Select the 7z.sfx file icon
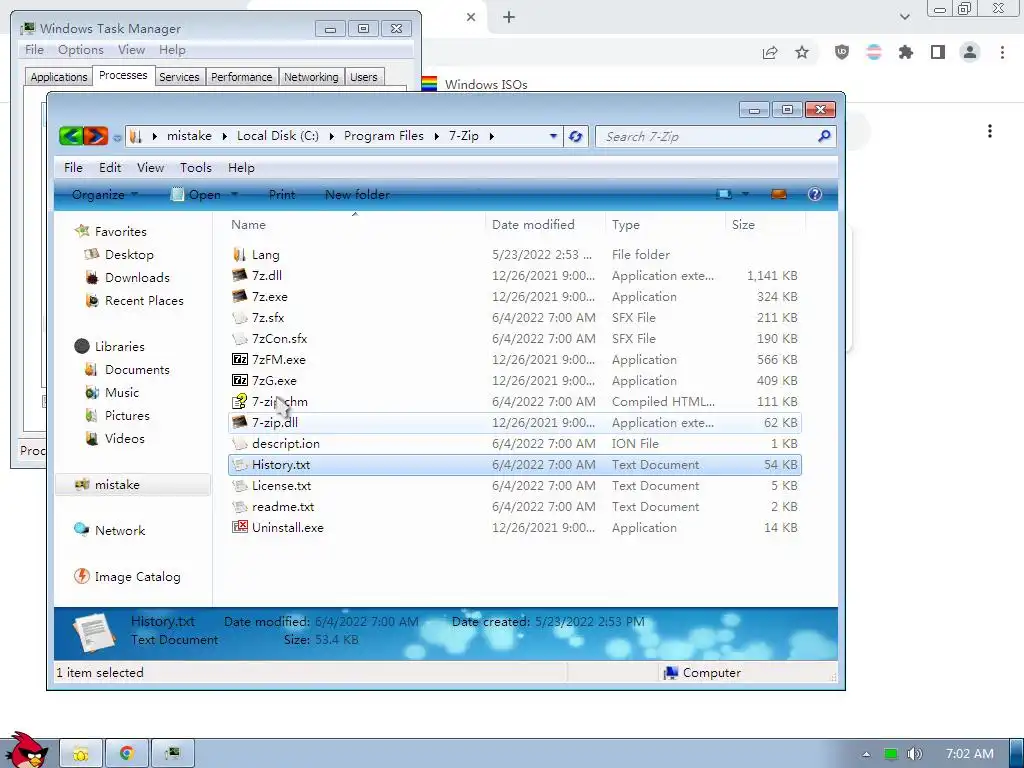Screen dimensions: 1024x768 [x=240, y=317]
